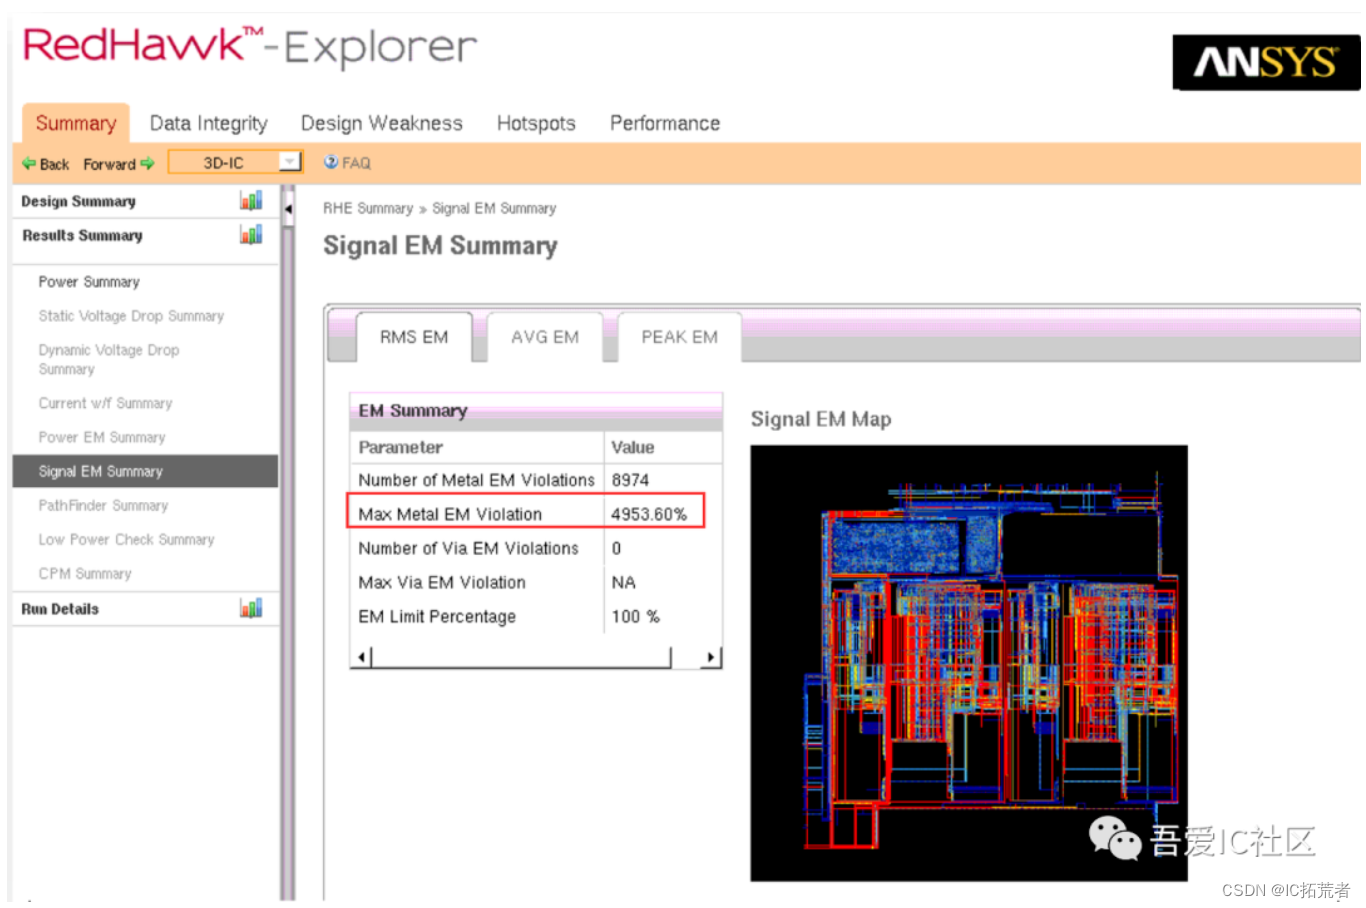The width and height of the screenshot is (1366, 908).
Task: Open Dynamic Voltage Drop Summary
Action: click(109, 359)
